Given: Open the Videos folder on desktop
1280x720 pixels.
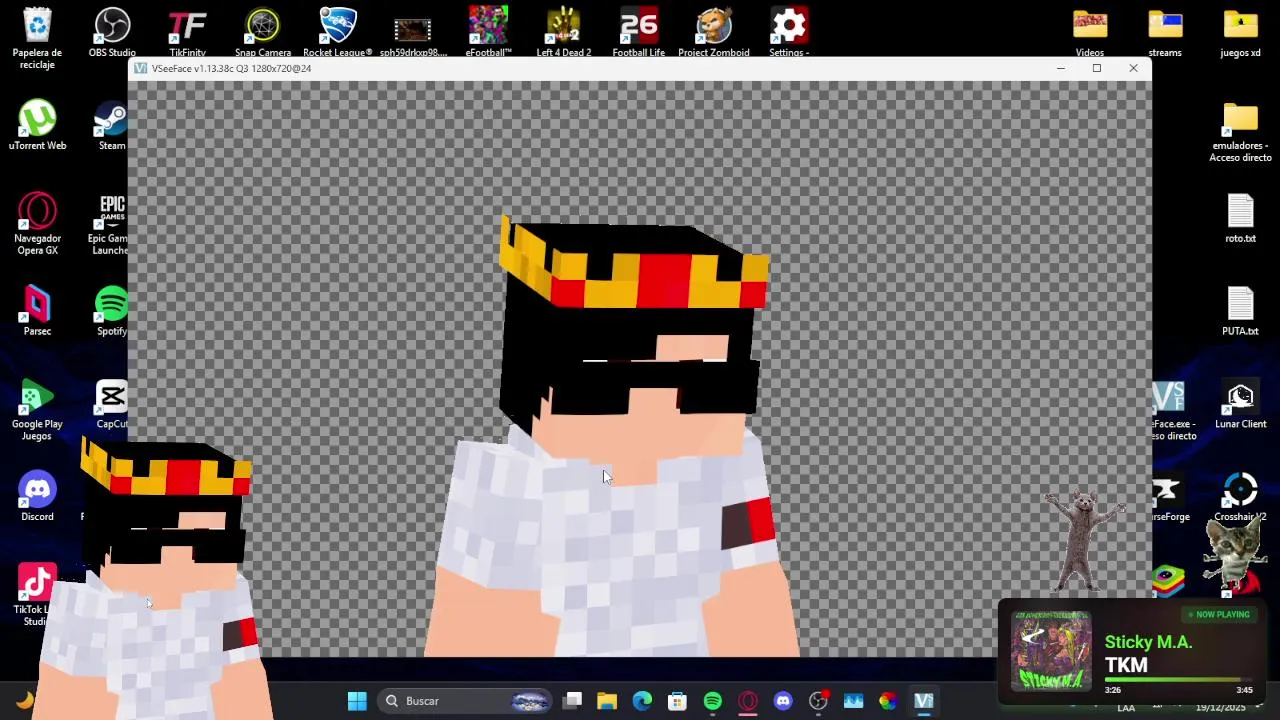Looking at the screenshot, I should (1090, 33).
